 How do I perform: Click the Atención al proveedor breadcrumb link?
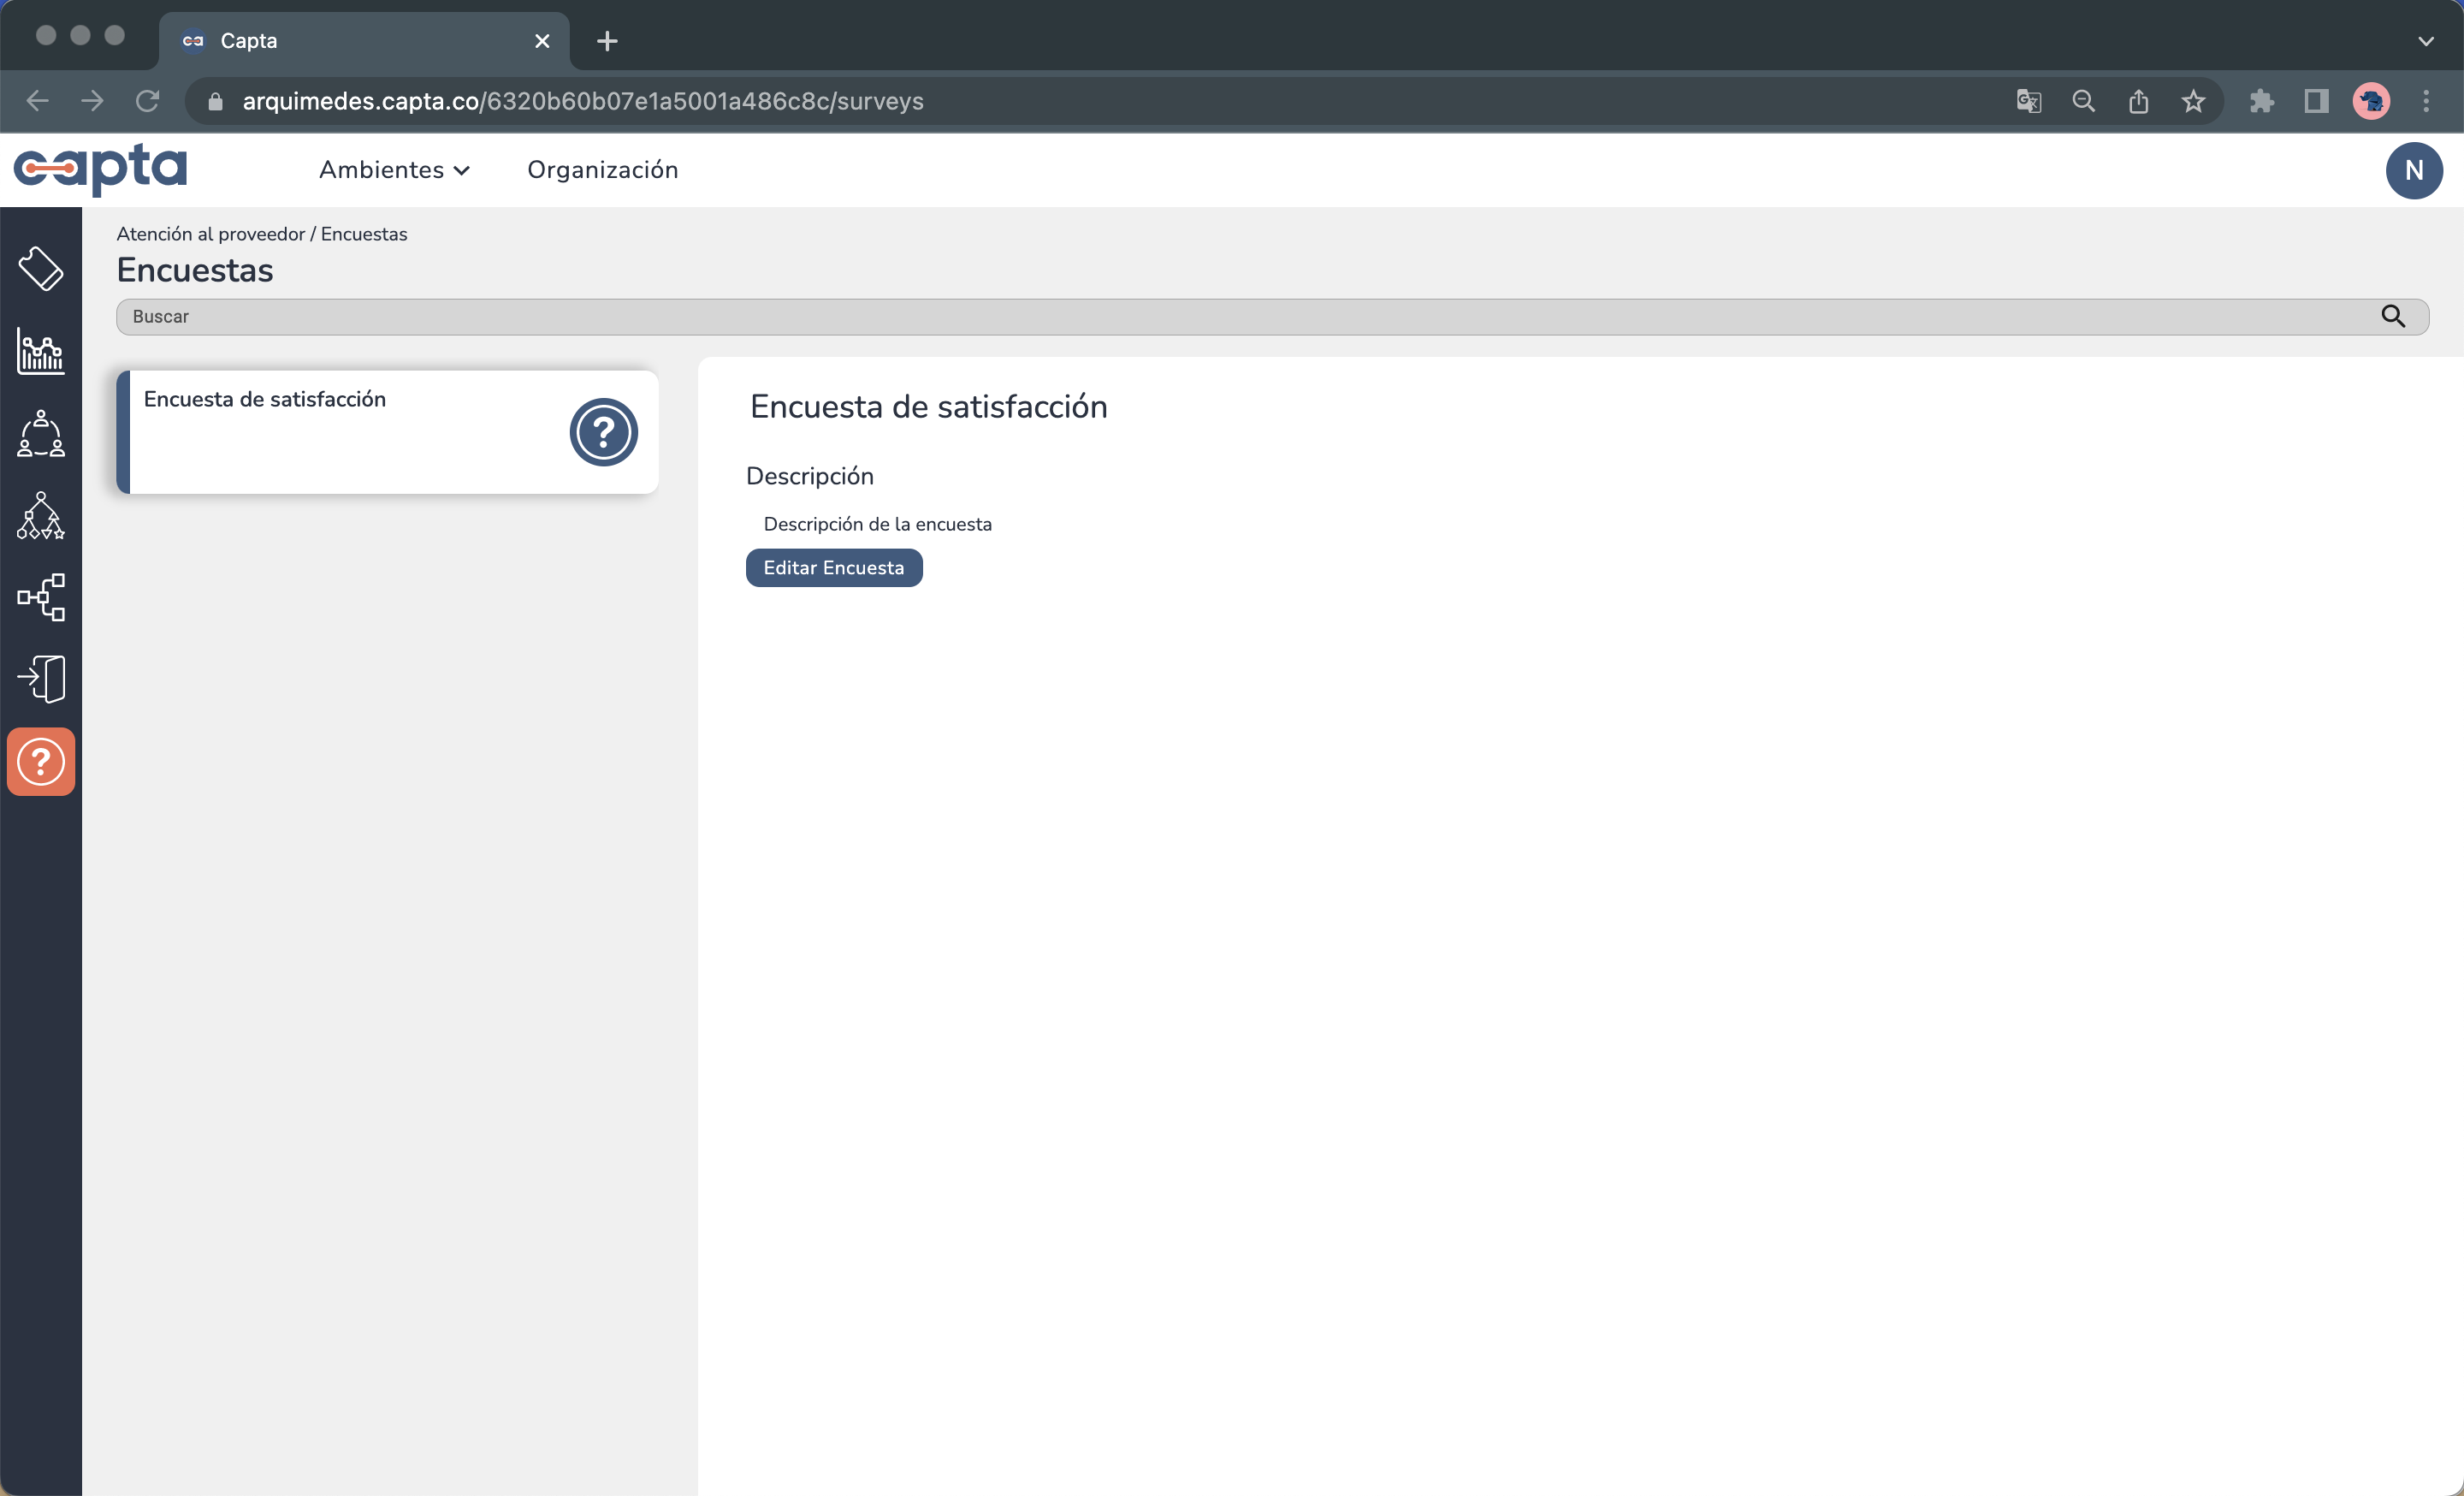[210, 234]
